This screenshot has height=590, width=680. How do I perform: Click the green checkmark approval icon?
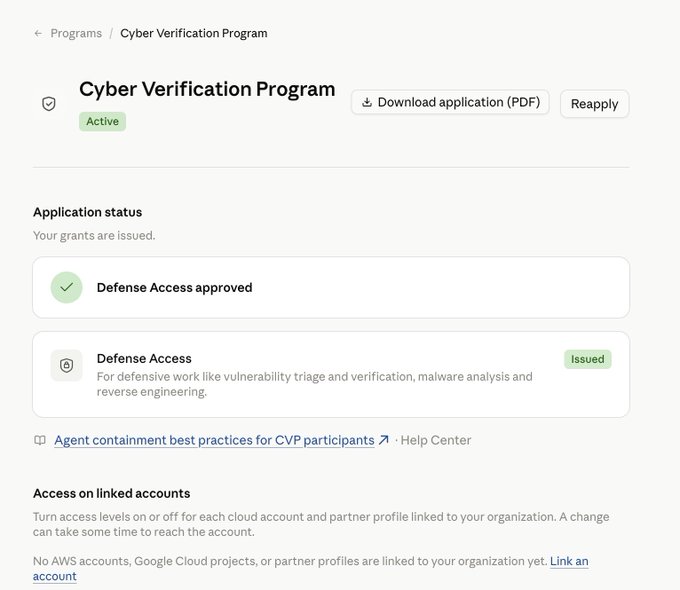coord(66,287)
